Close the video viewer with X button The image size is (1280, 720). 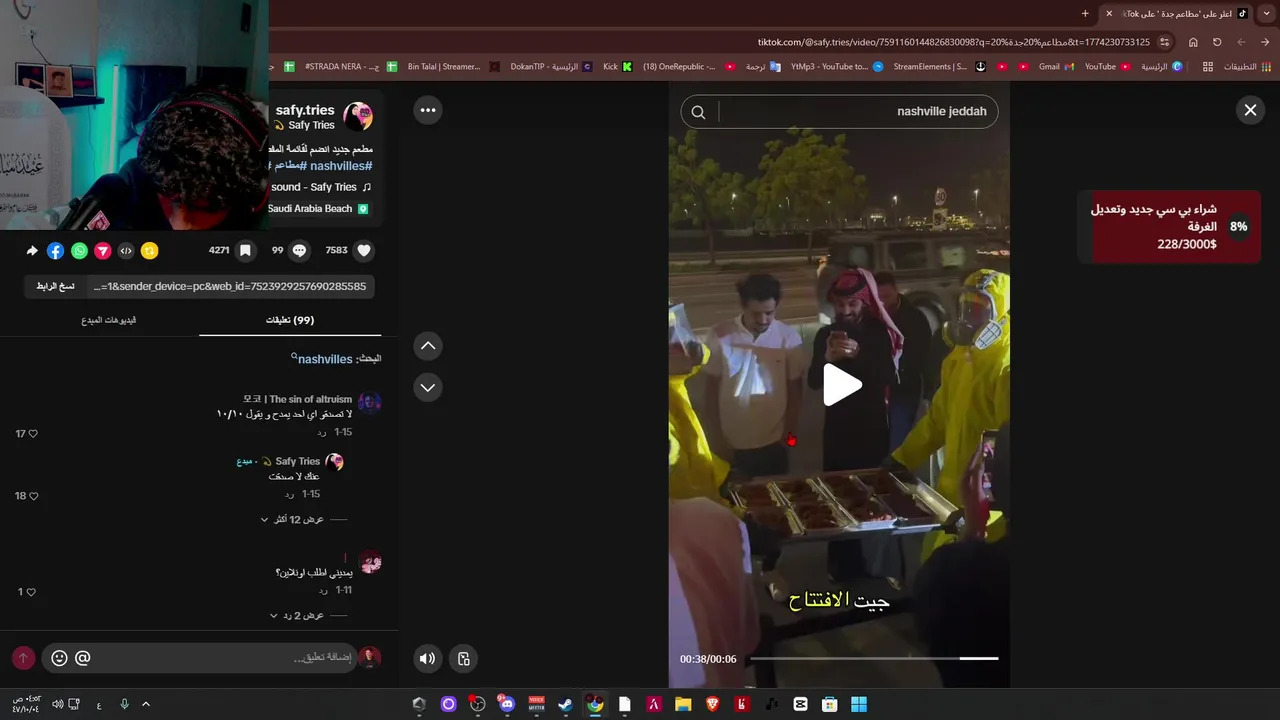point(1250,110)
